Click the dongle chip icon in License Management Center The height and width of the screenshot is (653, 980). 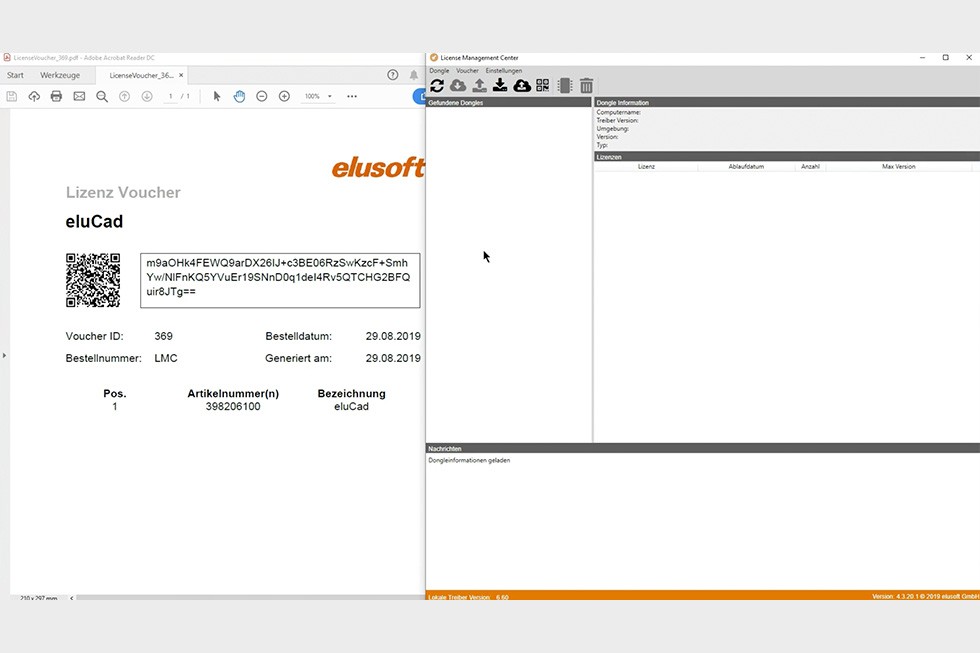pos(565,86)
